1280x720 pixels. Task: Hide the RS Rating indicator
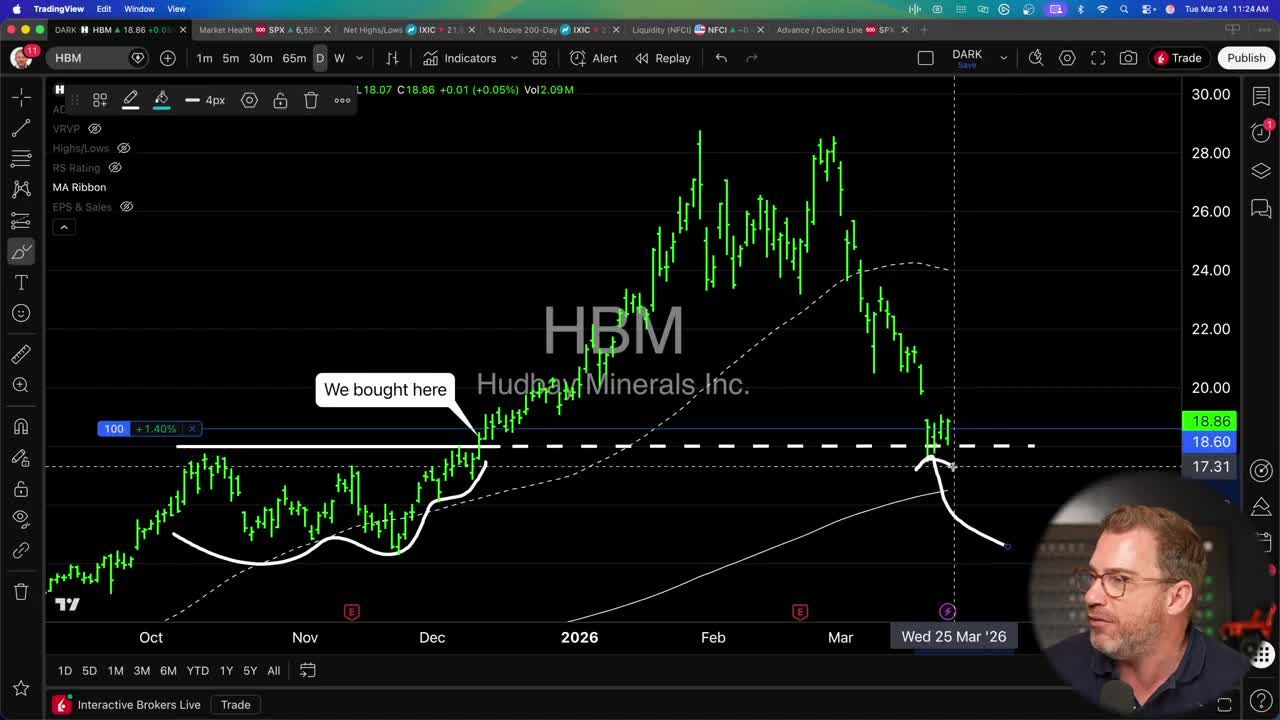click(115, 167)
